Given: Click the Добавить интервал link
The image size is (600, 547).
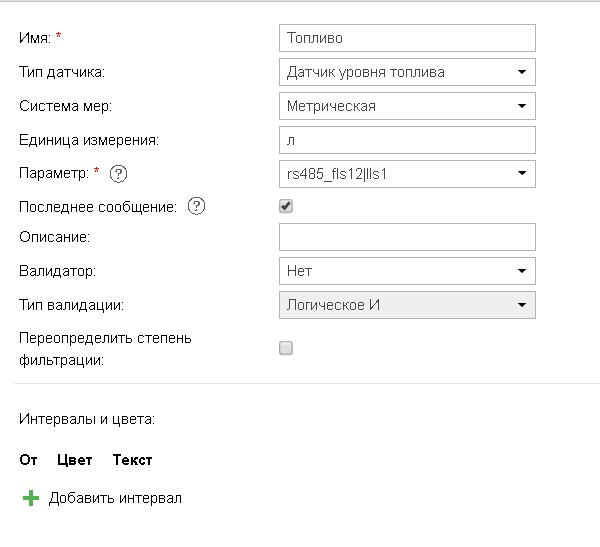Looking at the screenshot, I should point(115,498).
